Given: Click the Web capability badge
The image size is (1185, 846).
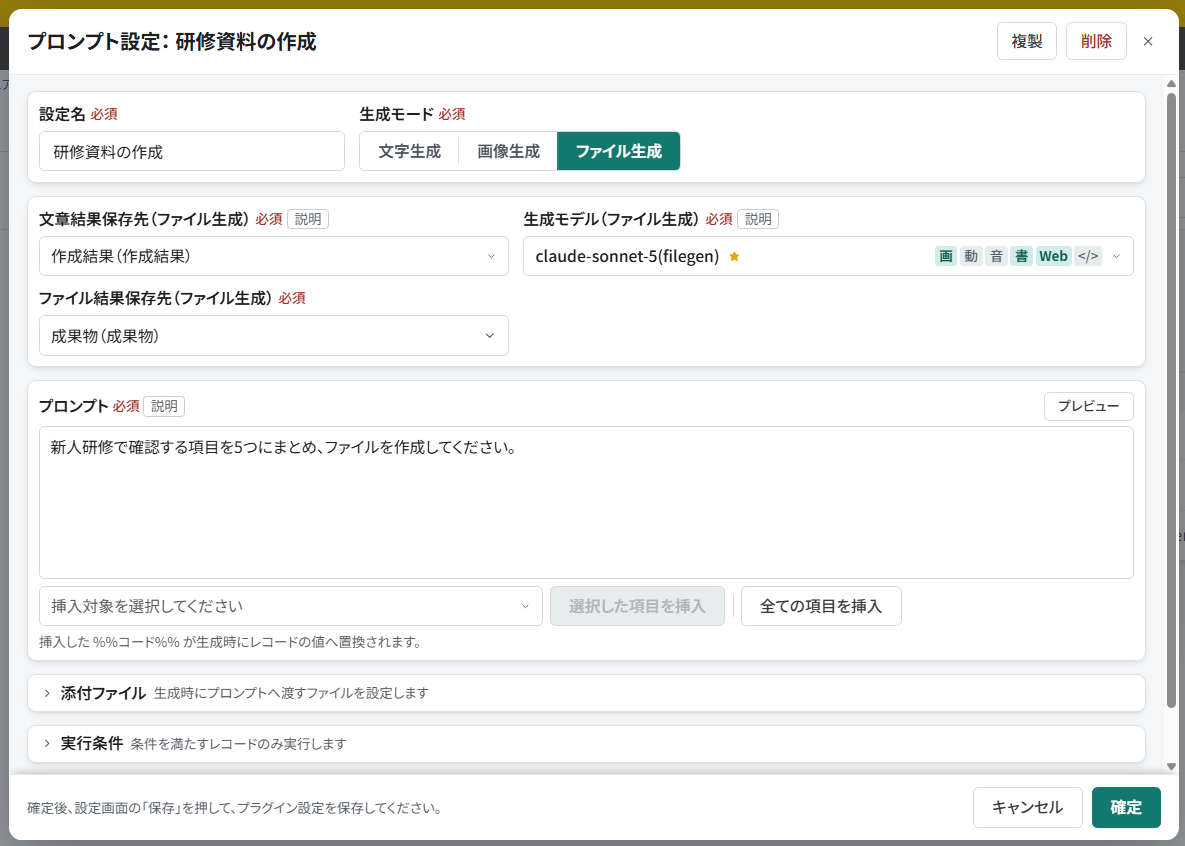Looking at the screenshot, I should [x=1054, y=256].
